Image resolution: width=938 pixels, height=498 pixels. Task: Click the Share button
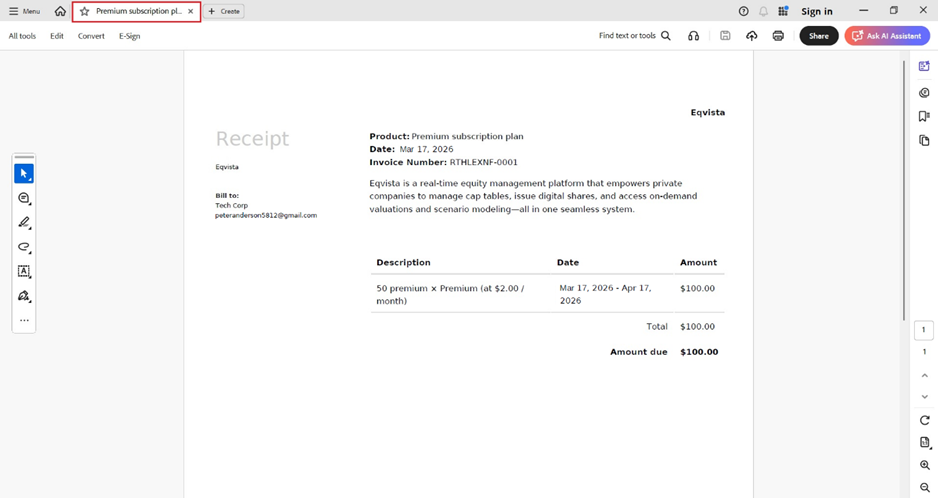point(819,36)
